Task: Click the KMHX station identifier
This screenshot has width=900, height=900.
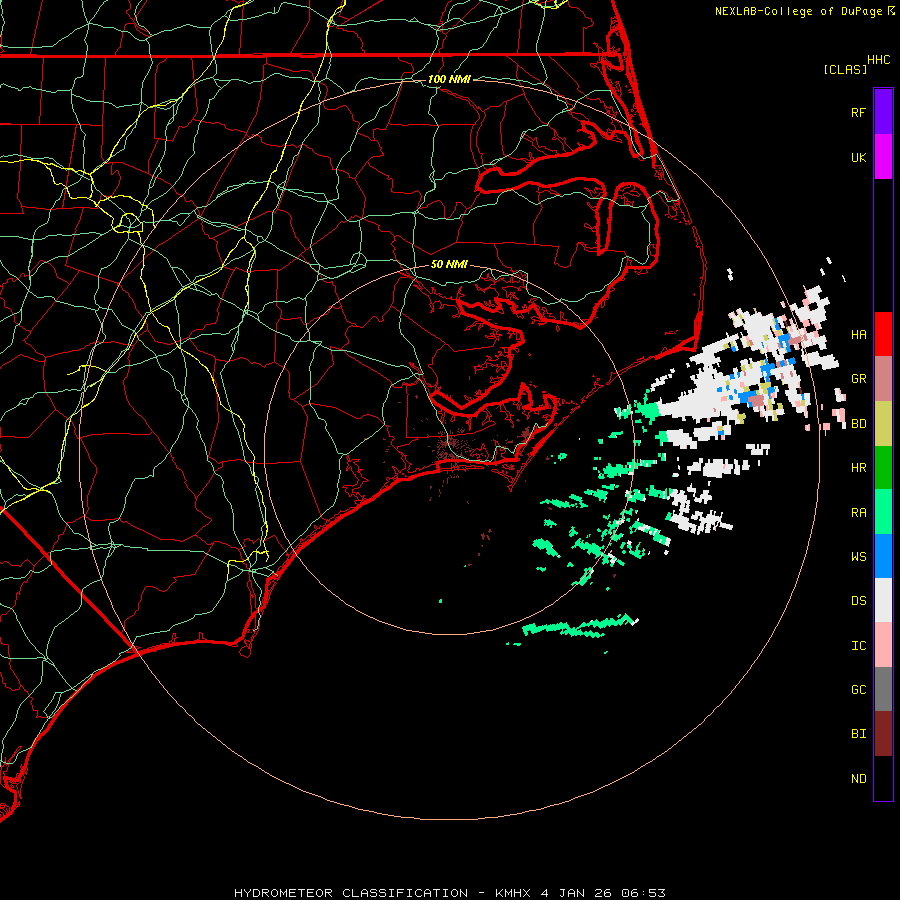Action: pyautogui.click(x=513, y=893)
